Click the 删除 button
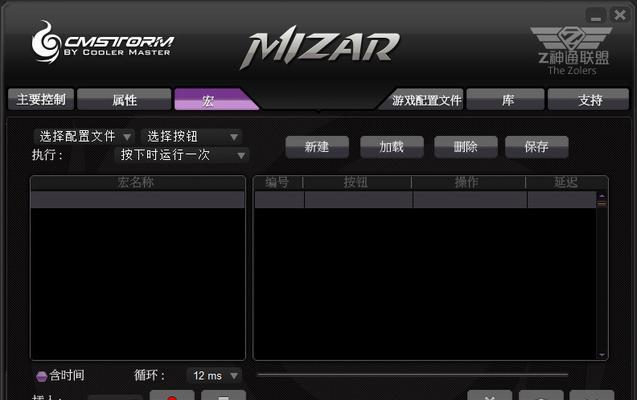This screenshot has height=400, width=637. [x=466, y=147]
